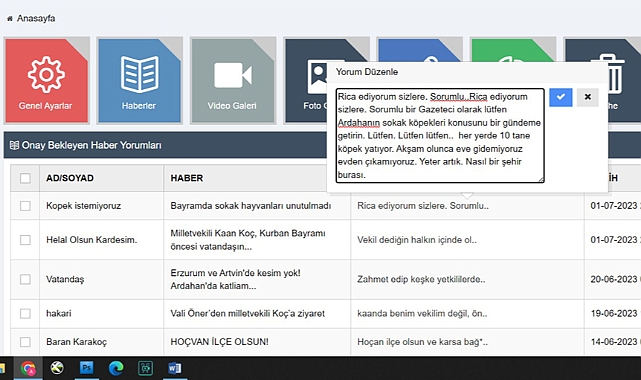Viewport: 641px width, 380px height.
Task: Click the name cell 'Kopek istemiyoruz'
Action: tap(83, 206)
